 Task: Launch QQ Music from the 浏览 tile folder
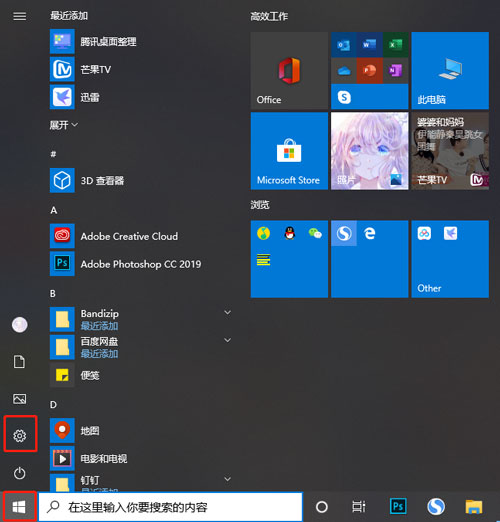coord(263,233)
